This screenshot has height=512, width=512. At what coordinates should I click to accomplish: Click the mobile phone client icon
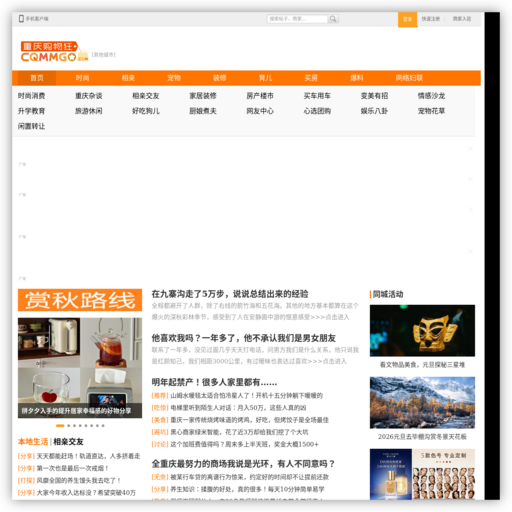[21, 19]
